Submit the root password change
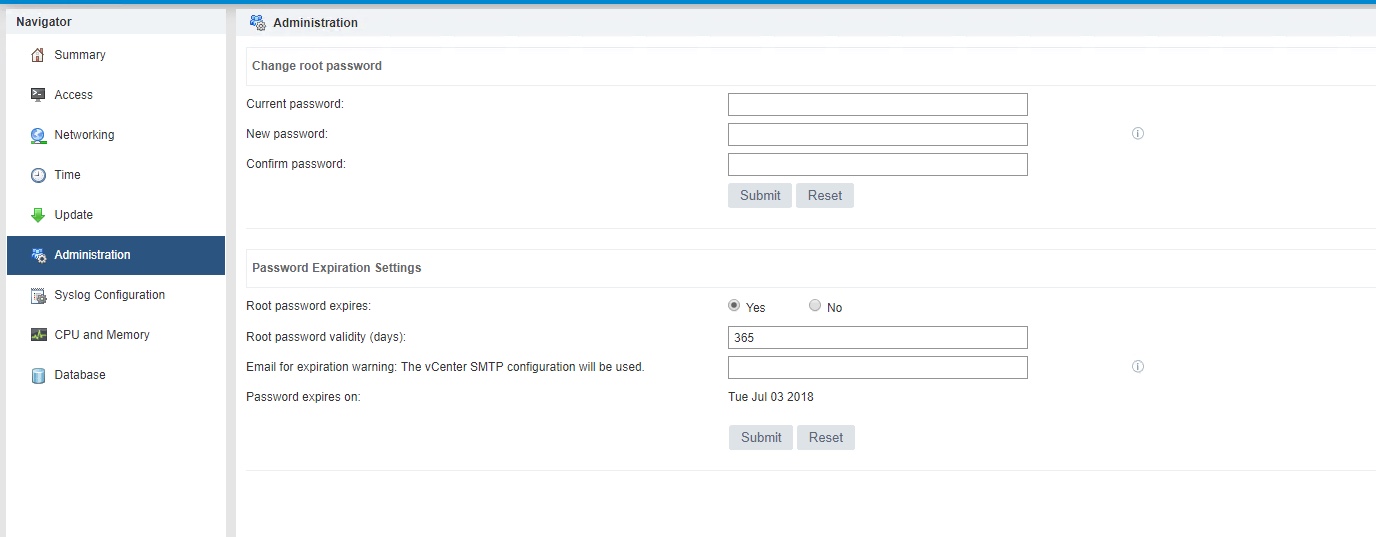 tap(760, 196)
